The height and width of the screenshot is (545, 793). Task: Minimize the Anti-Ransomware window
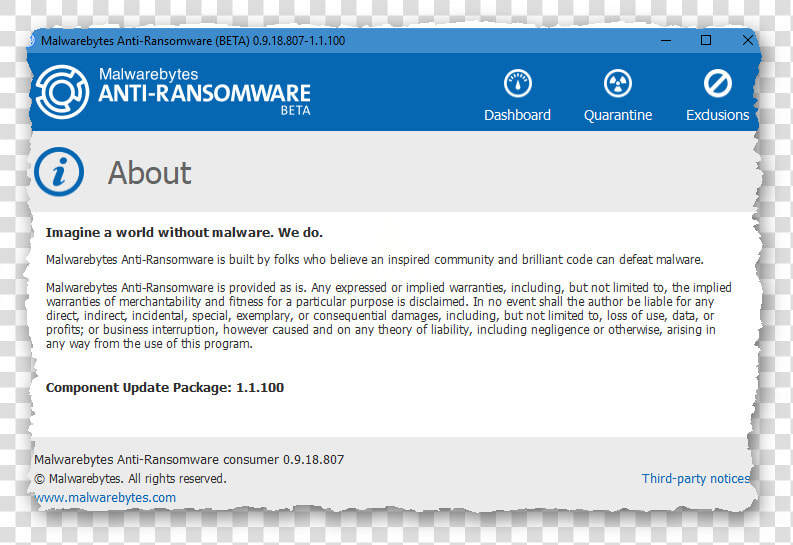click(666, 40)
